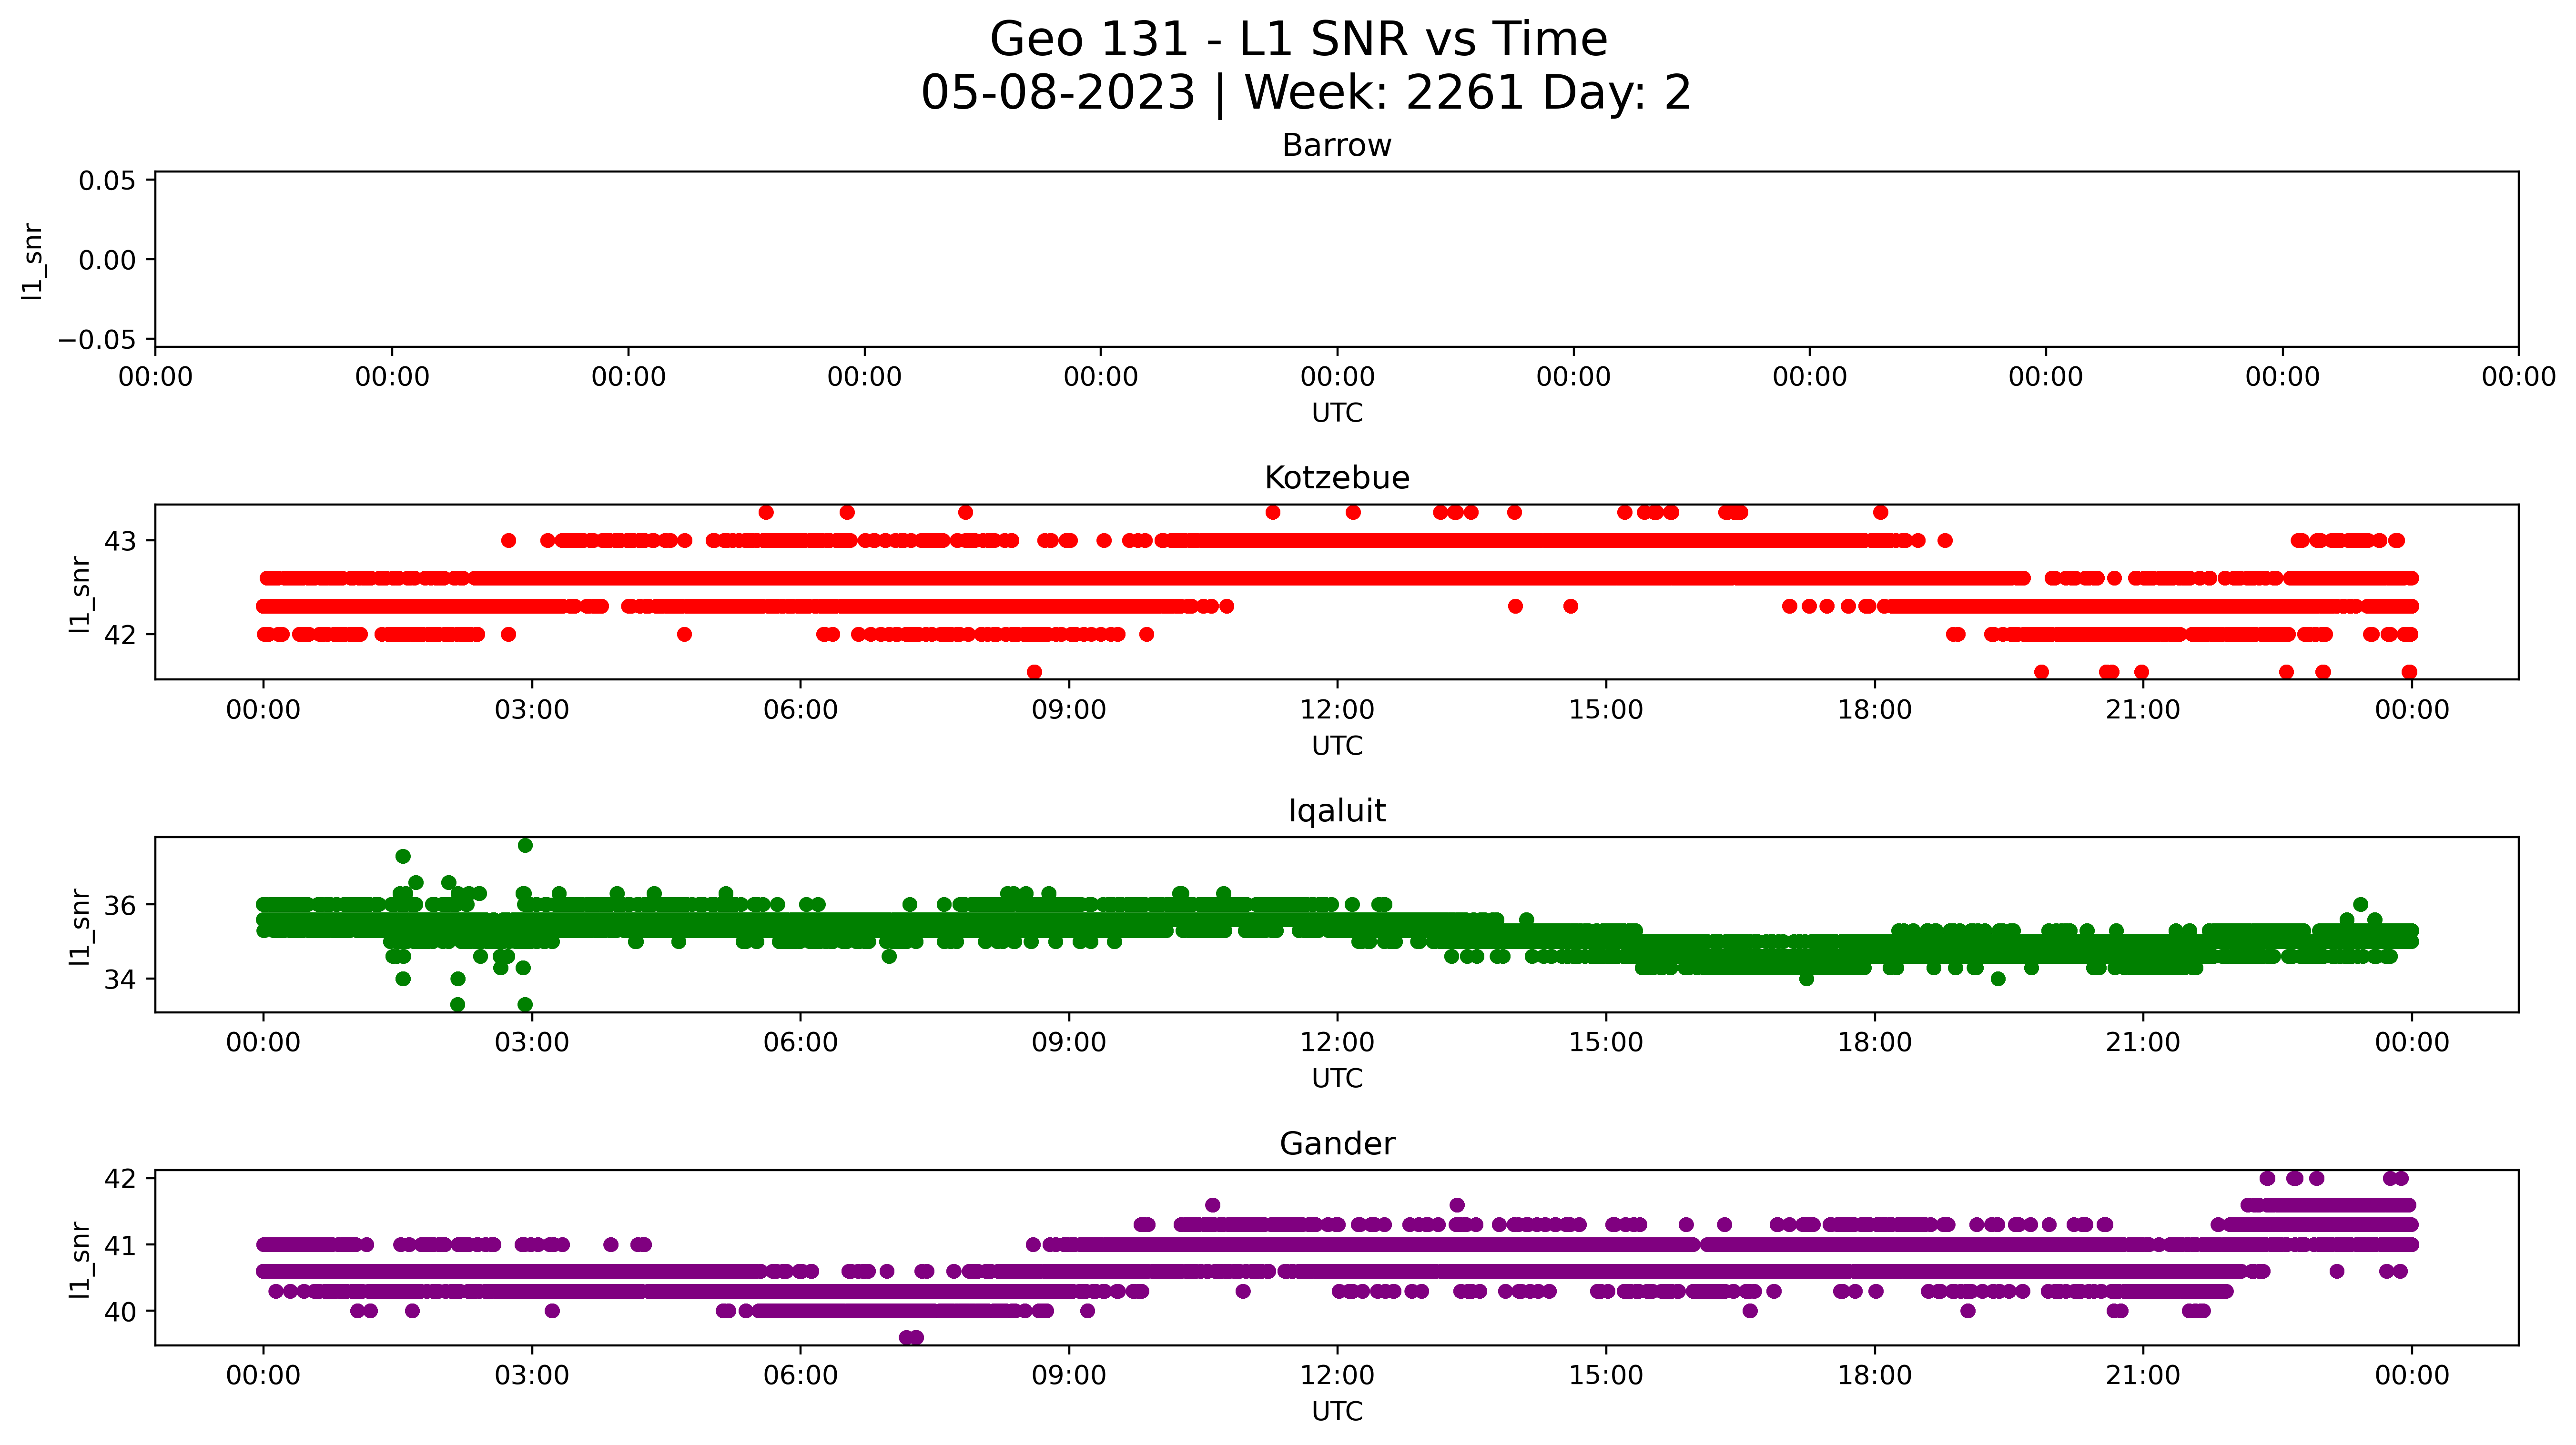Click the 06:00 tick label on Iqaluit plot

tap(800, 1043)
